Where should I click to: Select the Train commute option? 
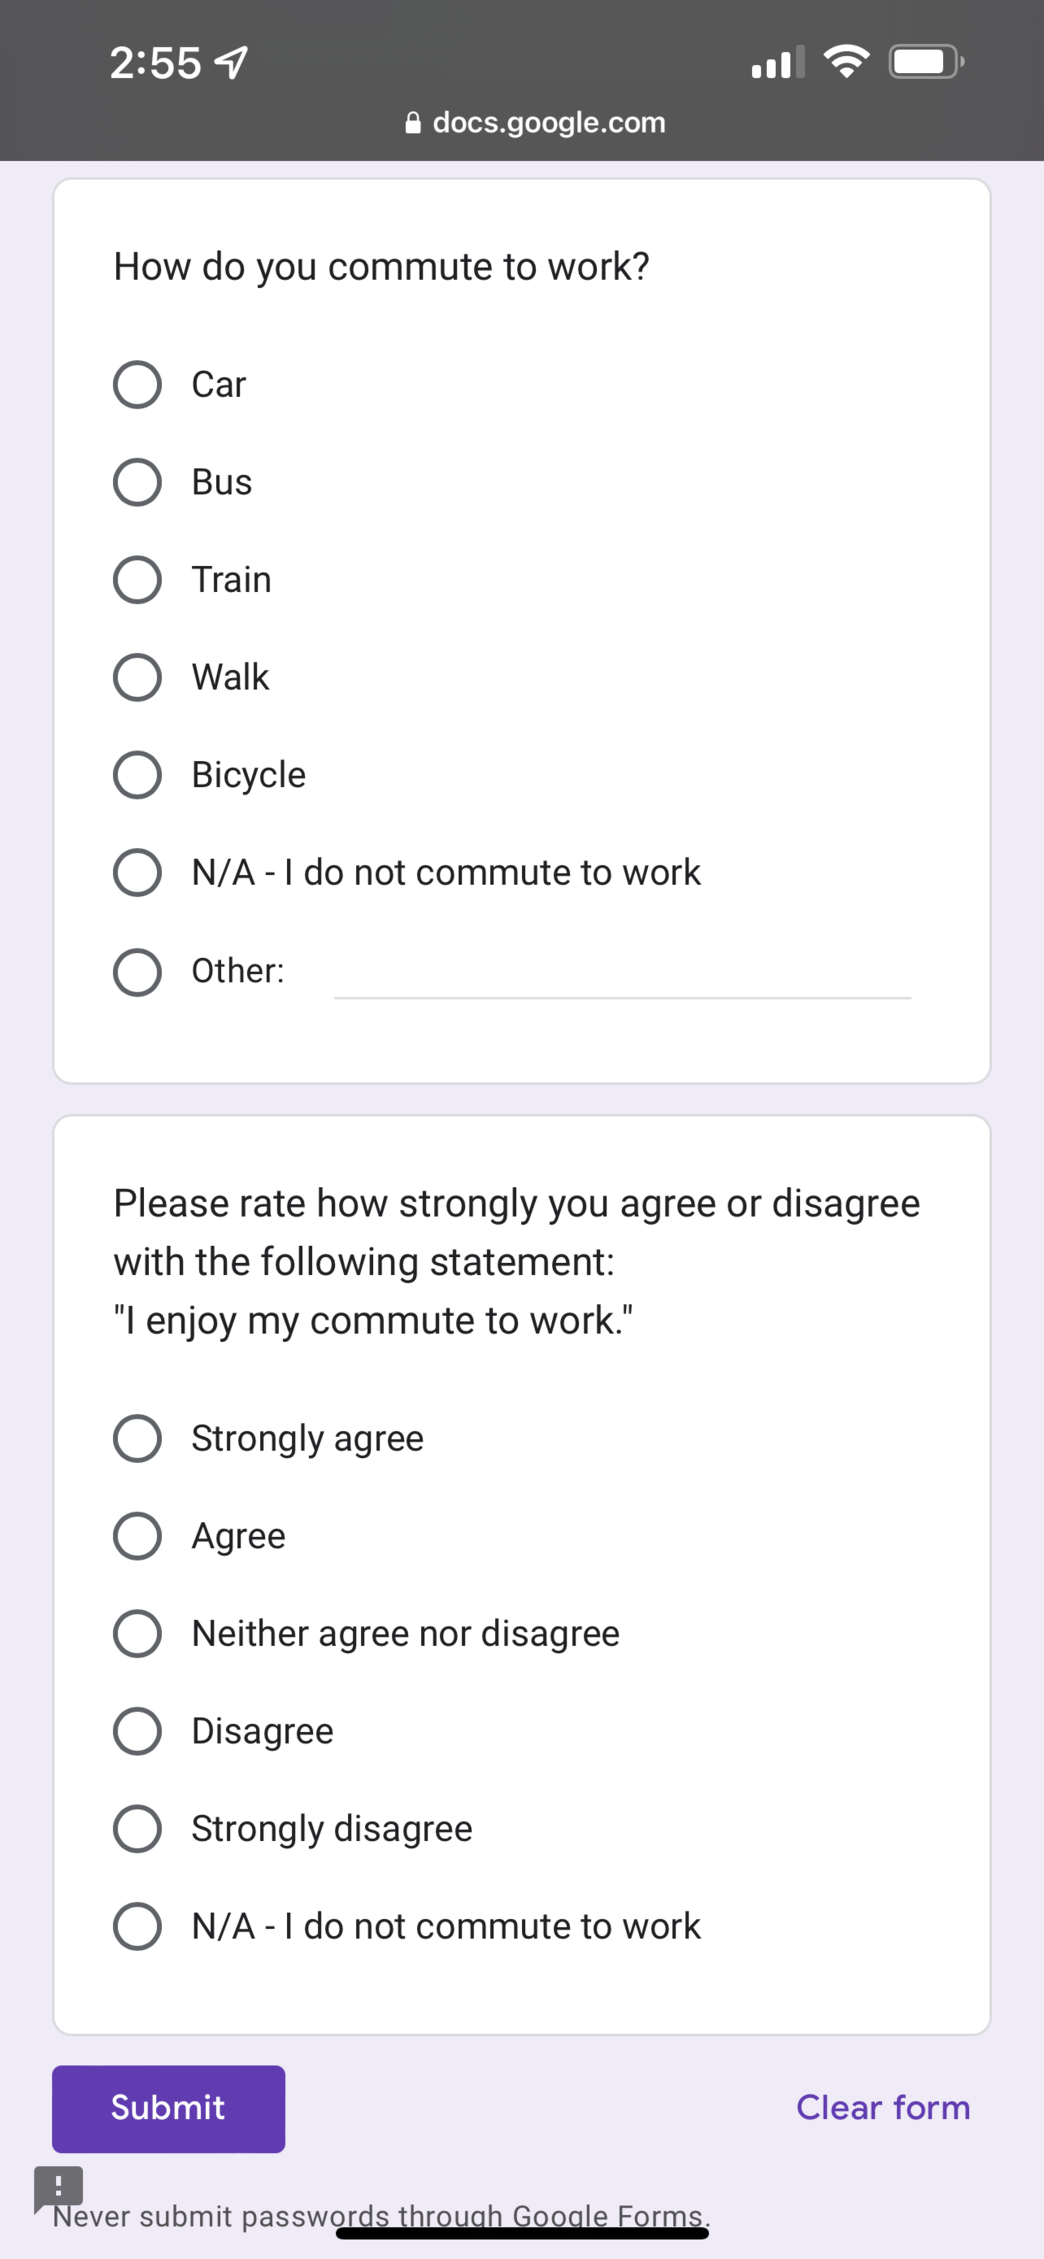pyautogui.click(x=137, y=578)
